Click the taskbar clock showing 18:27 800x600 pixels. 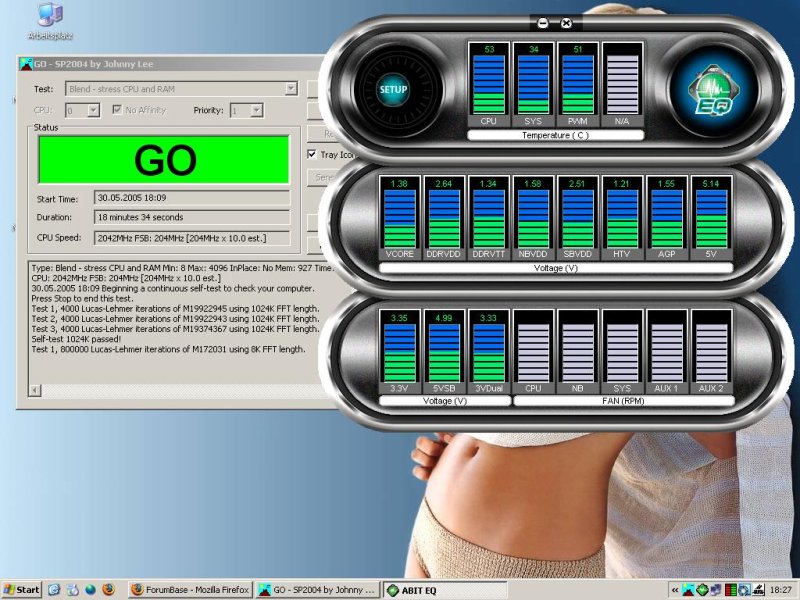pyautogui.click(x=781, y=590)
